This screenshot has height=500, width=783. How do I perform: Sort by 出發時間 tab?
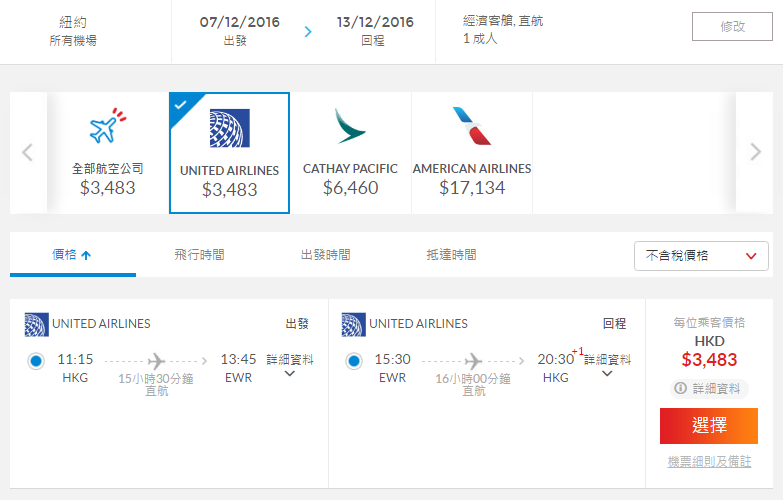click(x=325, y=255)
